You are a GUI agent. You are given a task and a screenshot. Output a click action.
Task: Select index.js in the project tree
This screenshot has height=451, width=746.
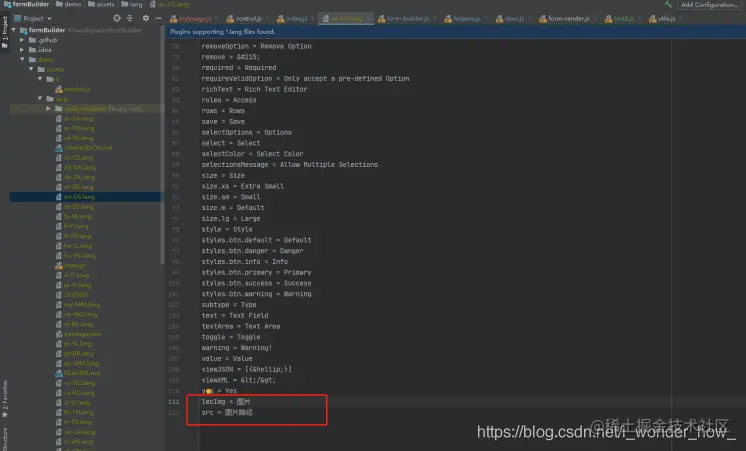point(74,265)
